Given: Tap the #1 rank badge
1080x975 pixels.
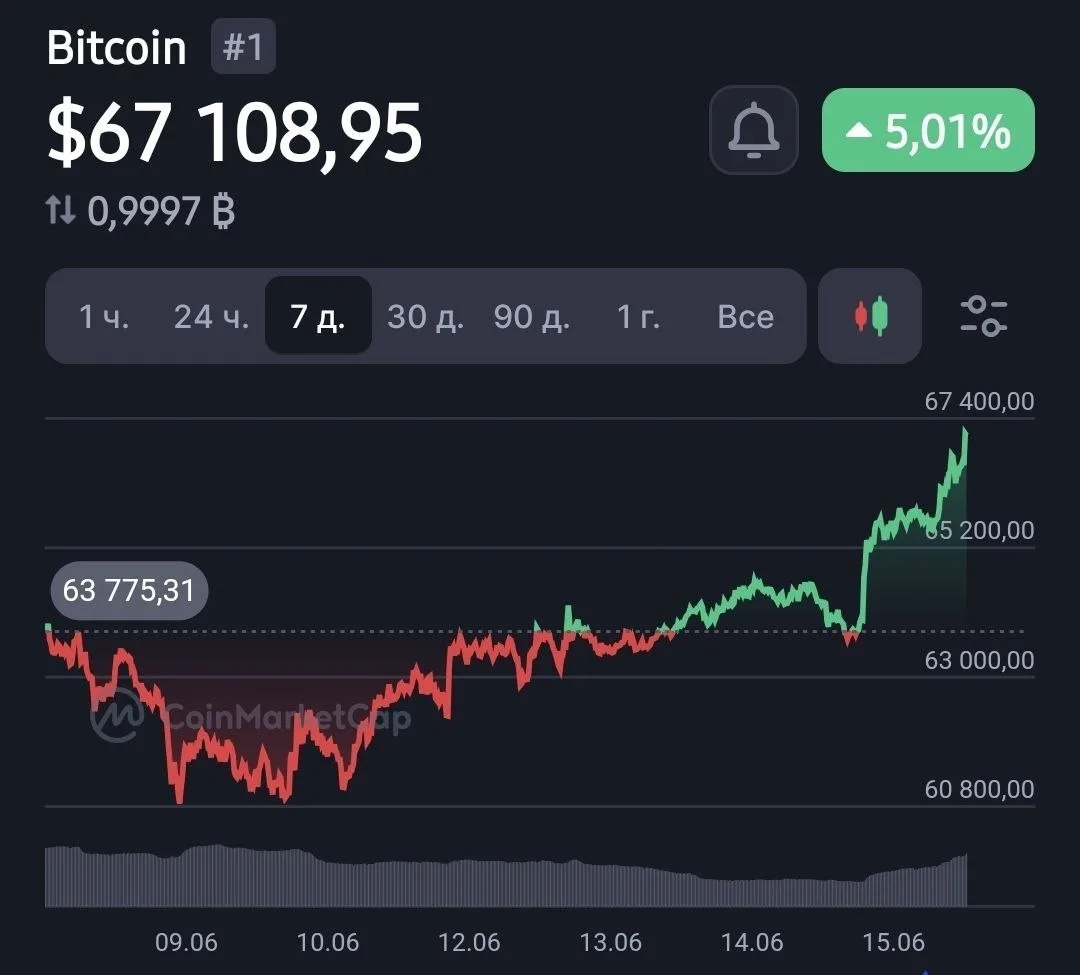Looking at the screenshot, I should coord(243,47).
